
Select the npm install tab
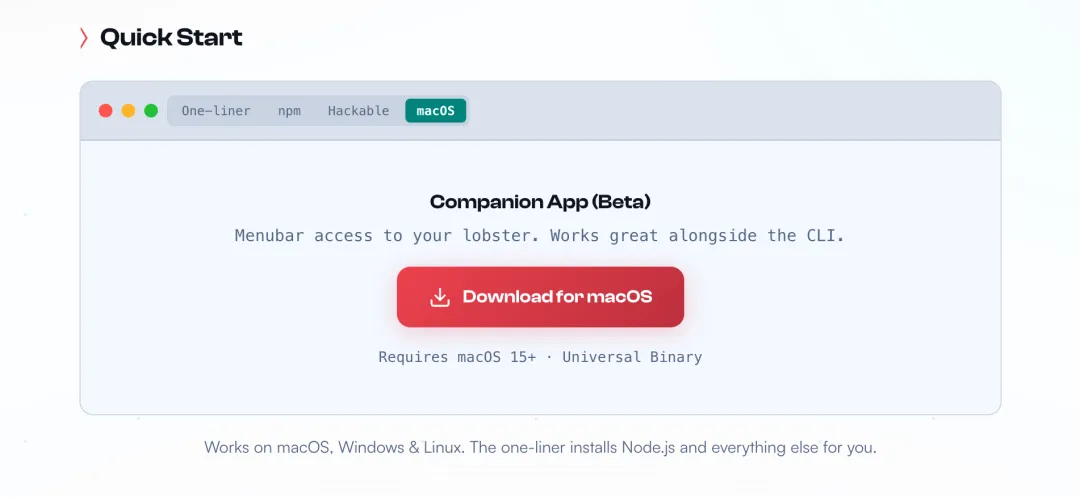pyautogui.click(x=289, y=111)
